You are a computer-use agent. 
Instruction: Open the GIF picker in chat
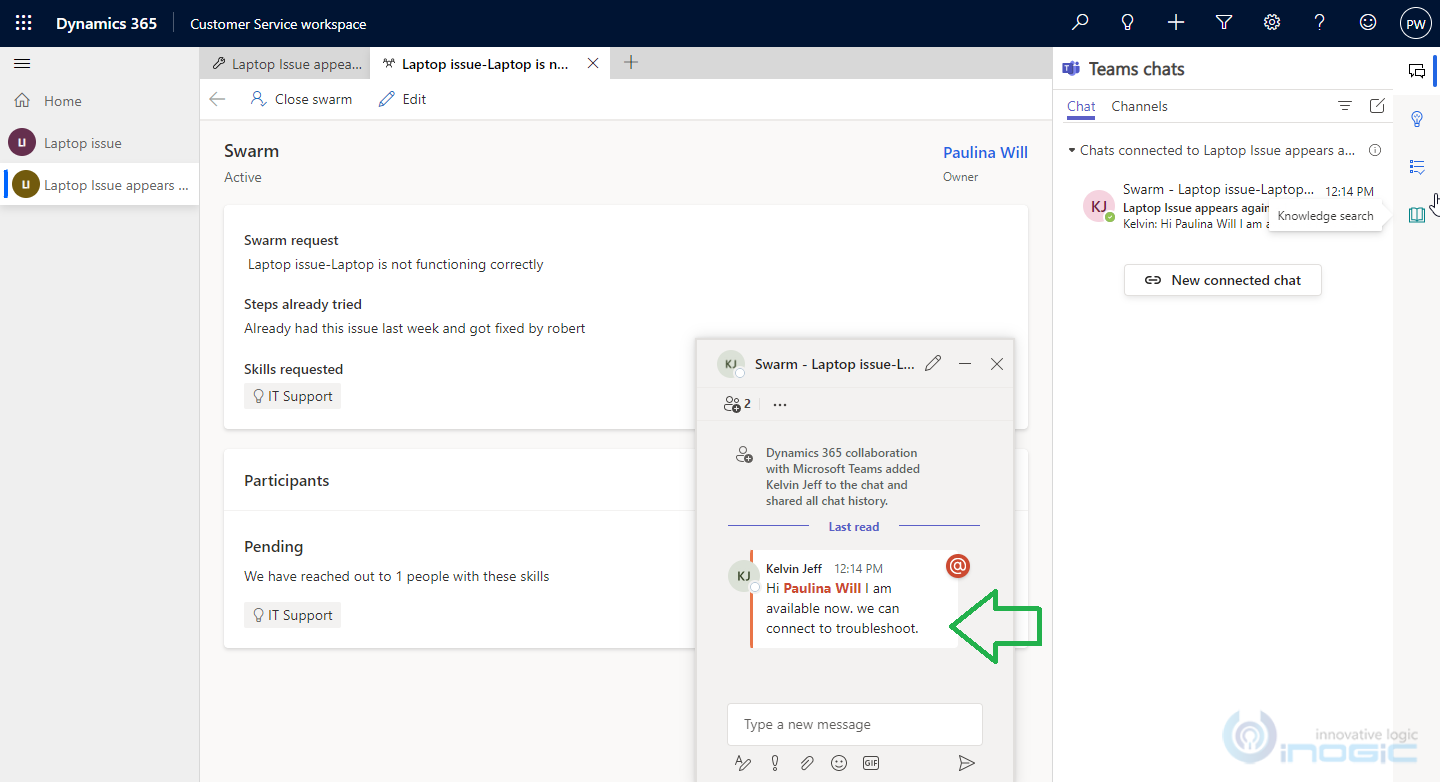[871, 763]
